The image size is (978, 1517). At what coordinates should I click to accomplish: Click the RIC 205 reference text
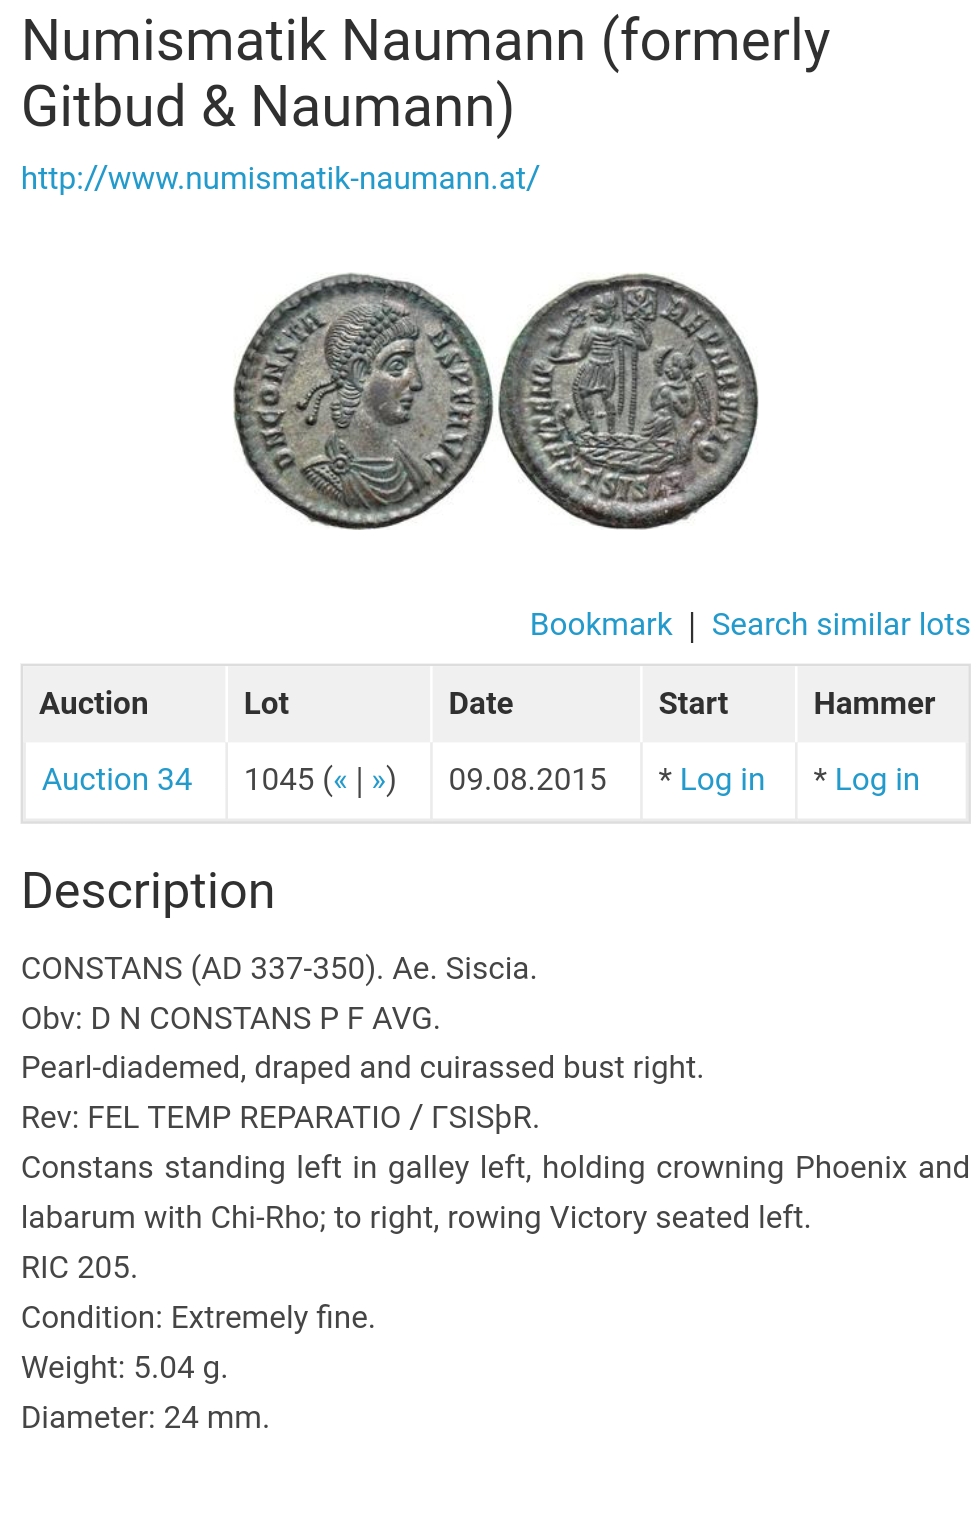(79, 1267)
